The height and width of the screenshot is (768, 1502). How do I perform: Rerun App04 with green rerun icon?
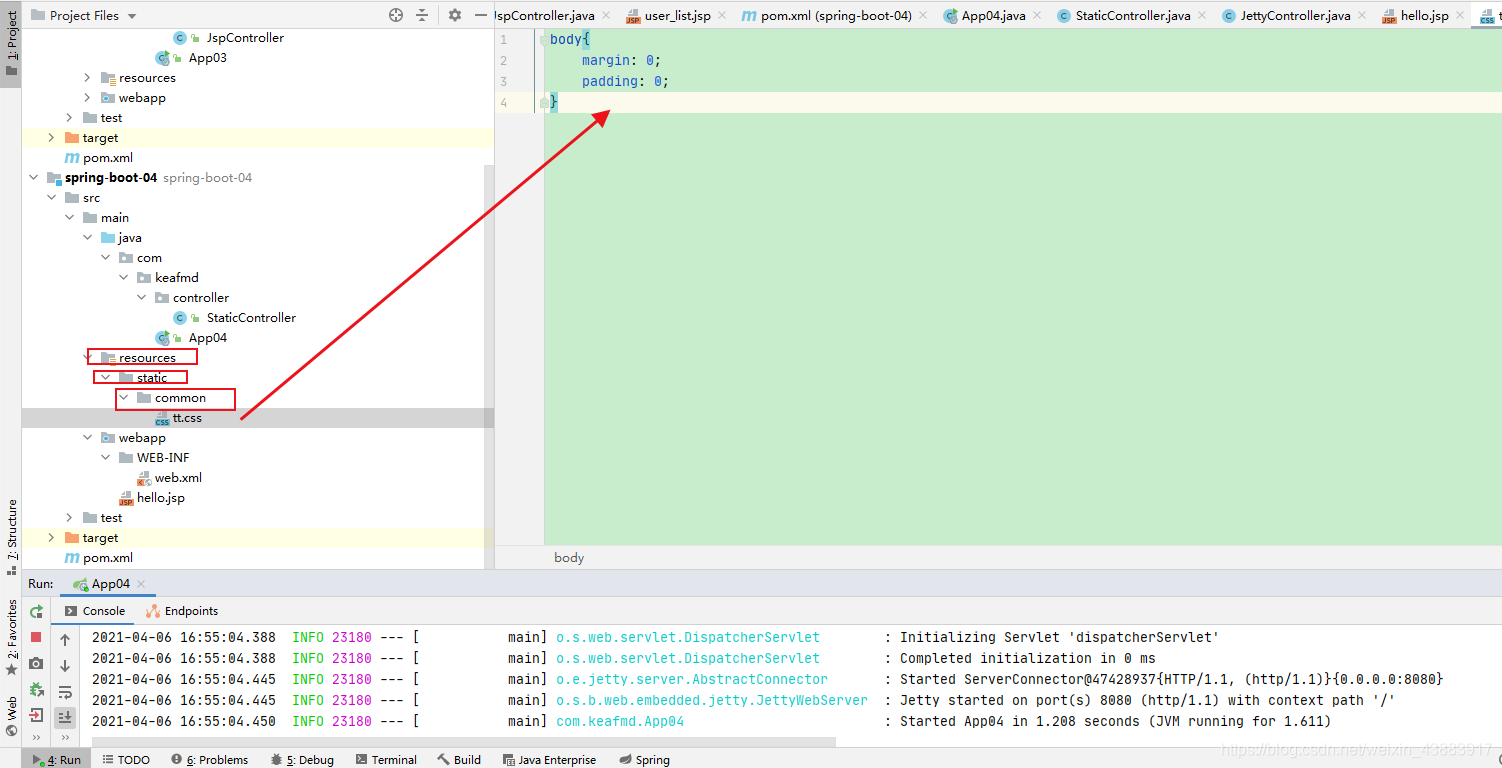click(x=36, y=611)
